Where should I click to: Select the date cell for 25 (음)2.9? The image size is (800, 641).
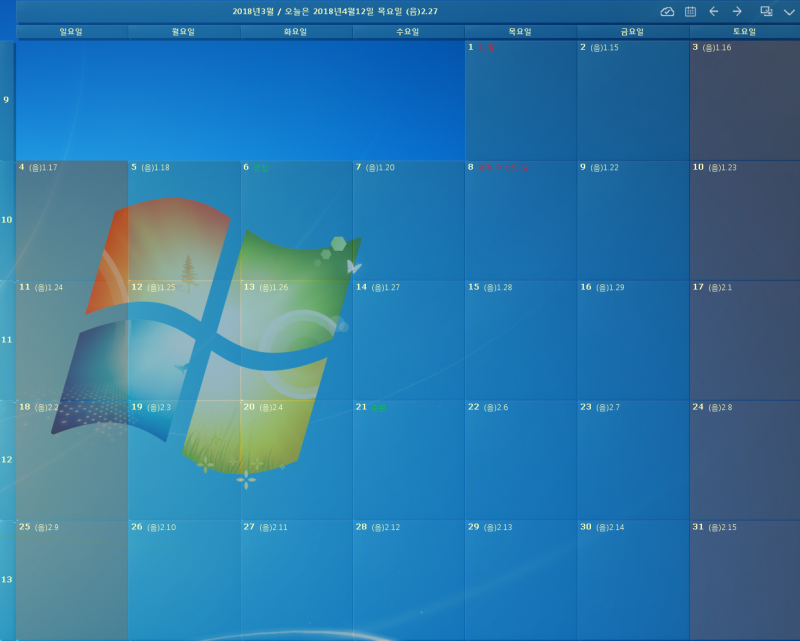pos(72,580)
